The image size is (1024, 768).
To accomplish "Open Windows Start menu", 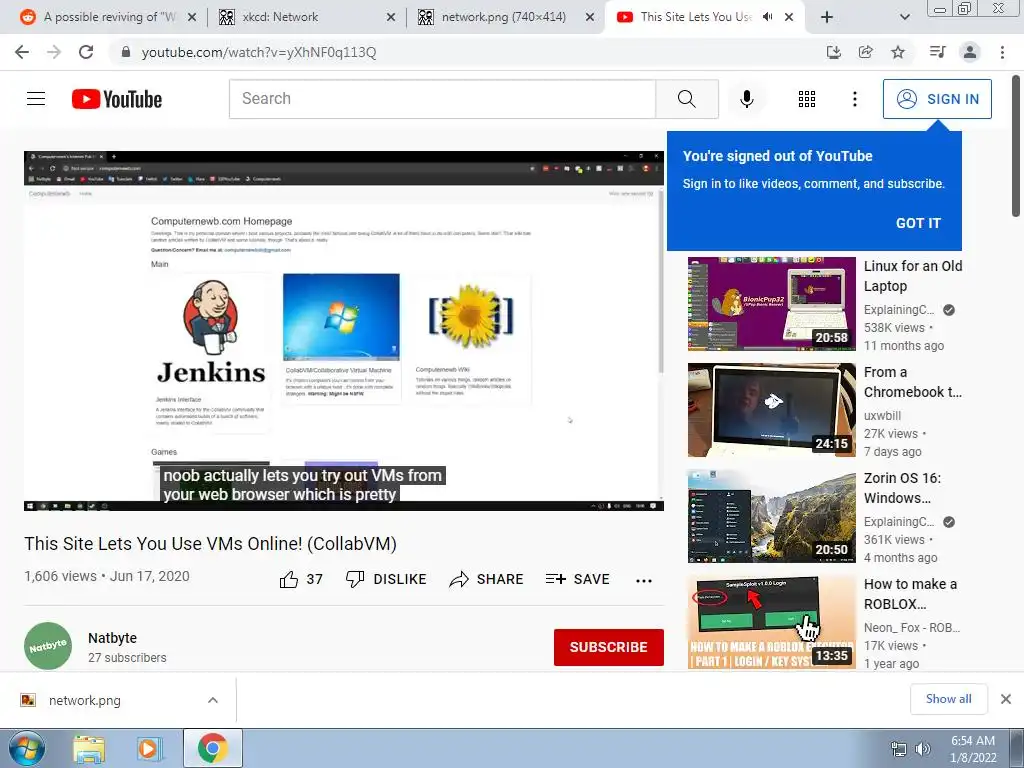I will [27, 749].
